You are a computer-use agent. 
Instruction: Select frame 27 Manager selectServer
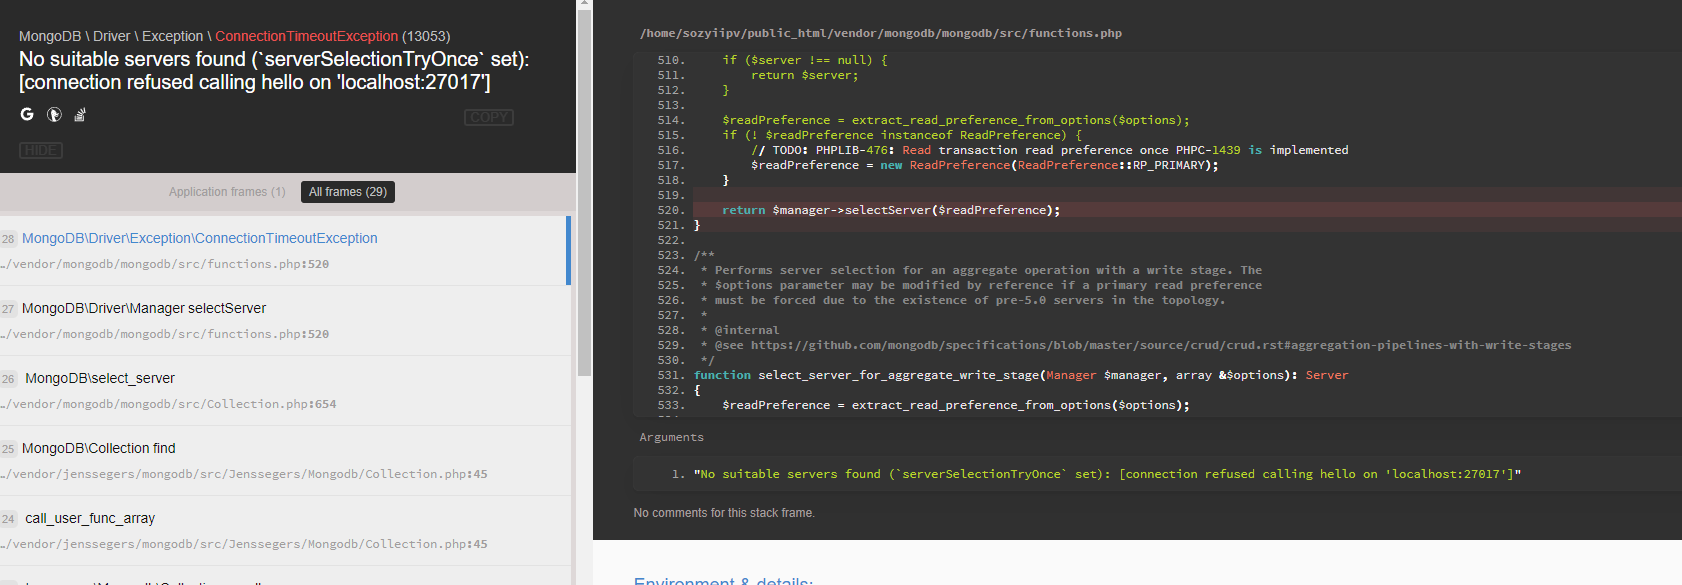pyautogui.click(x=285, y=320)
